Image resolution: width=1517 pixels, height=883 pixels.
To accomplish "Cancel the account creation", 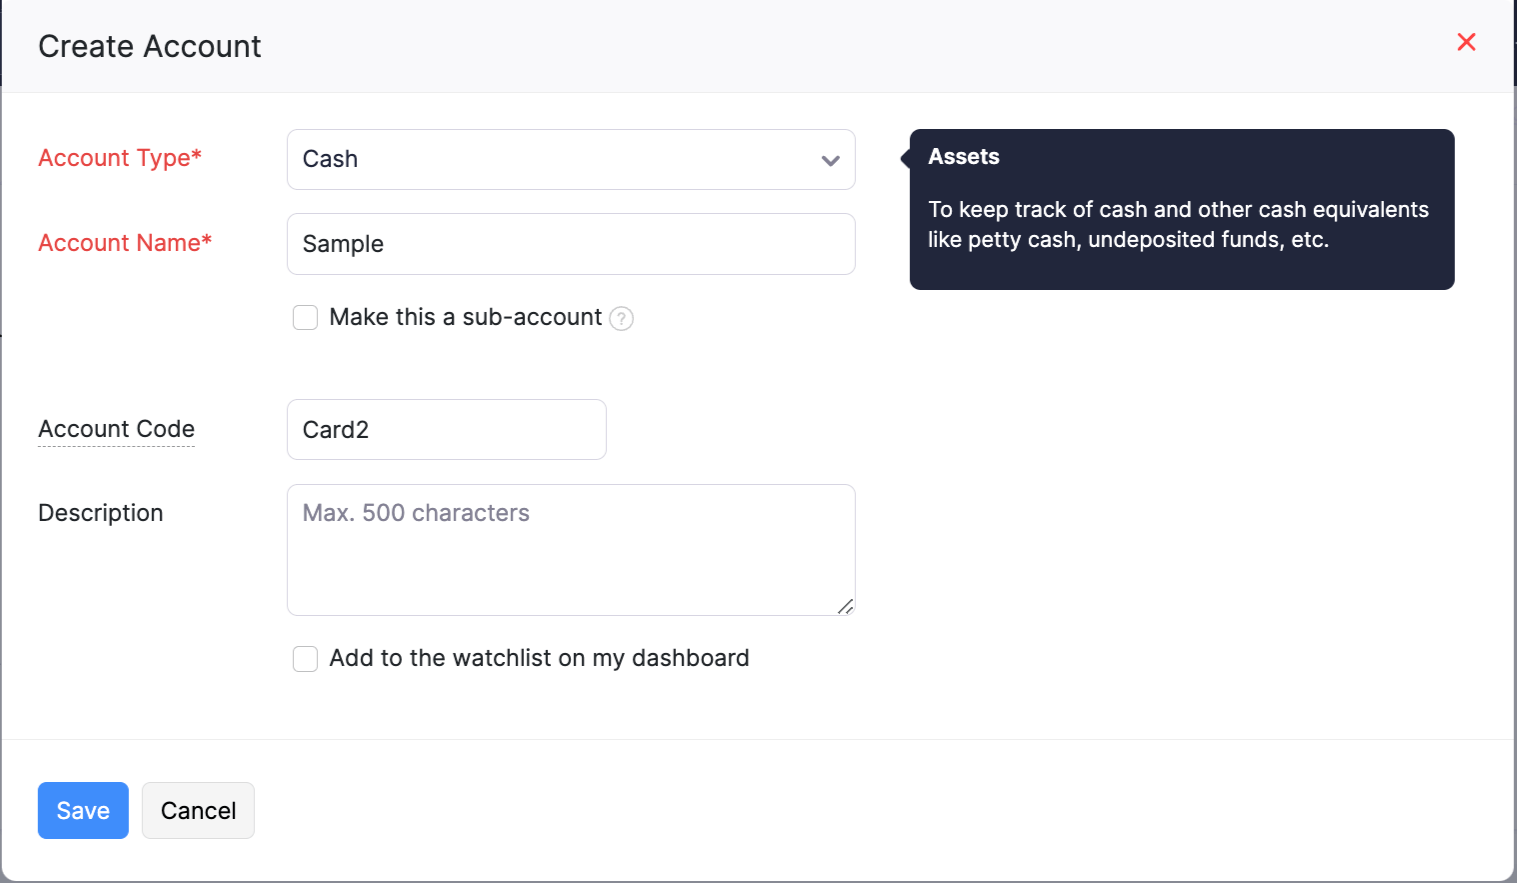I will [198, 811].
